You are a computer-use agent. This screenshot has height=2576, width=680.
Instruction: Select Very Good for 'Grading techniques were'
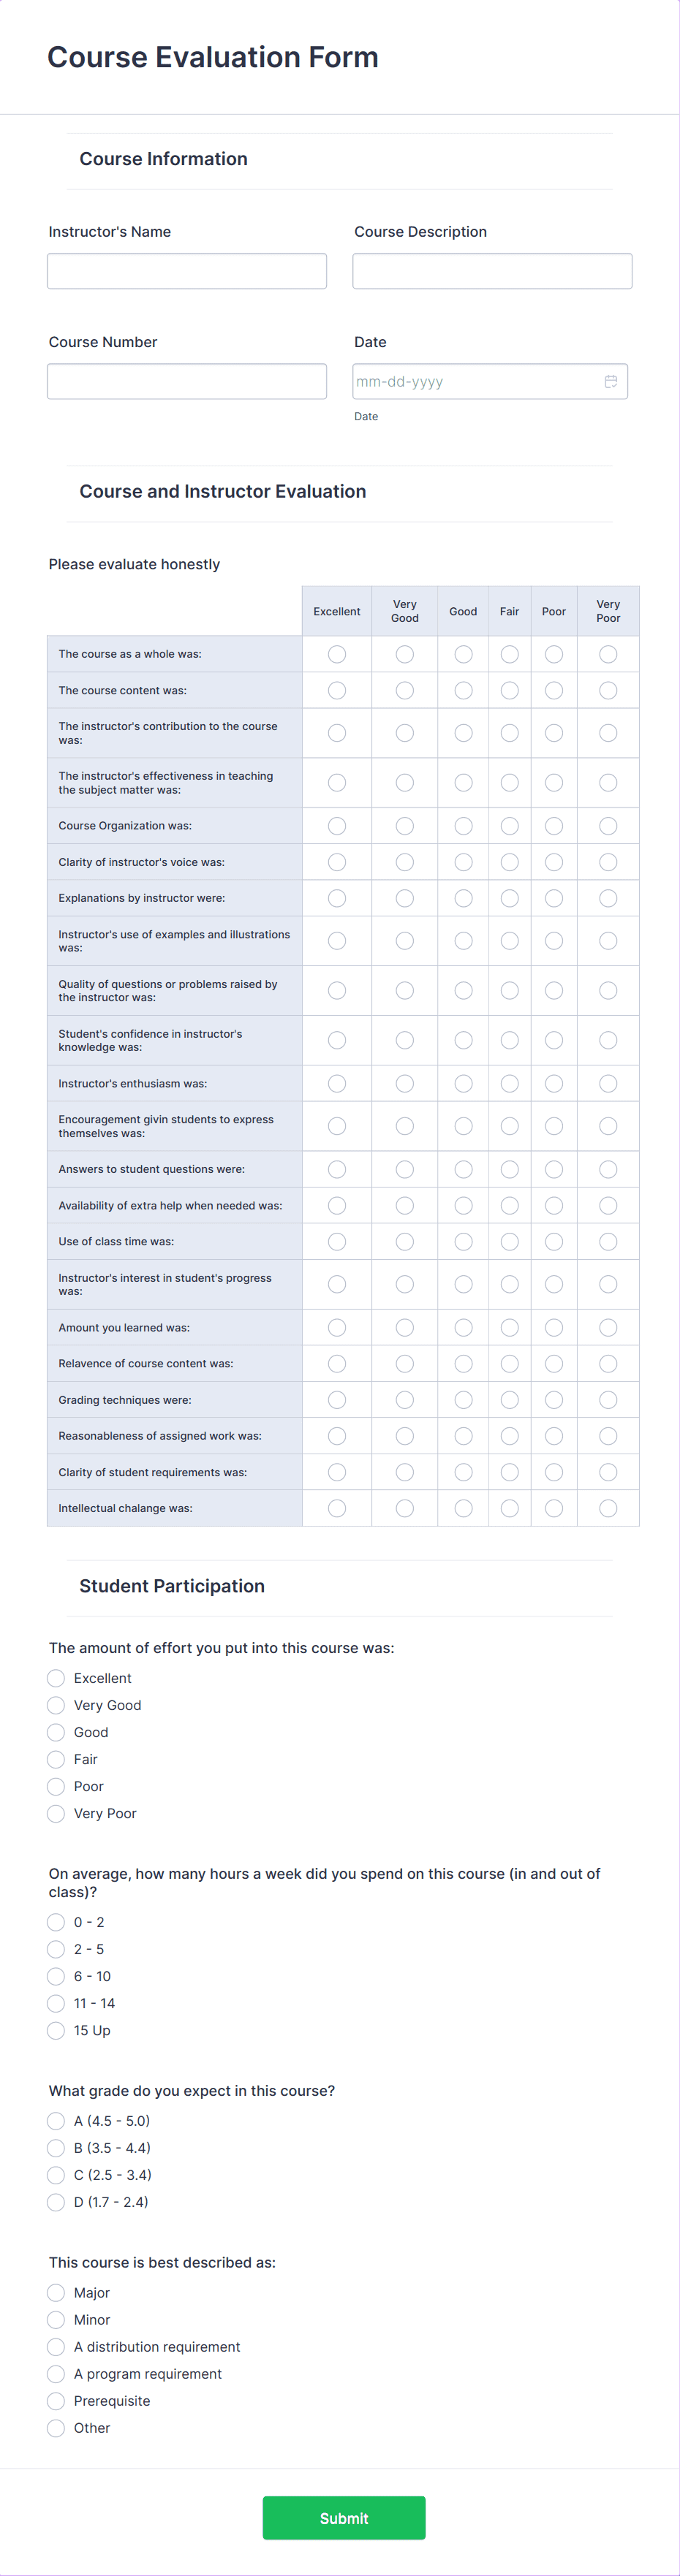click(x=404, y=1399)
